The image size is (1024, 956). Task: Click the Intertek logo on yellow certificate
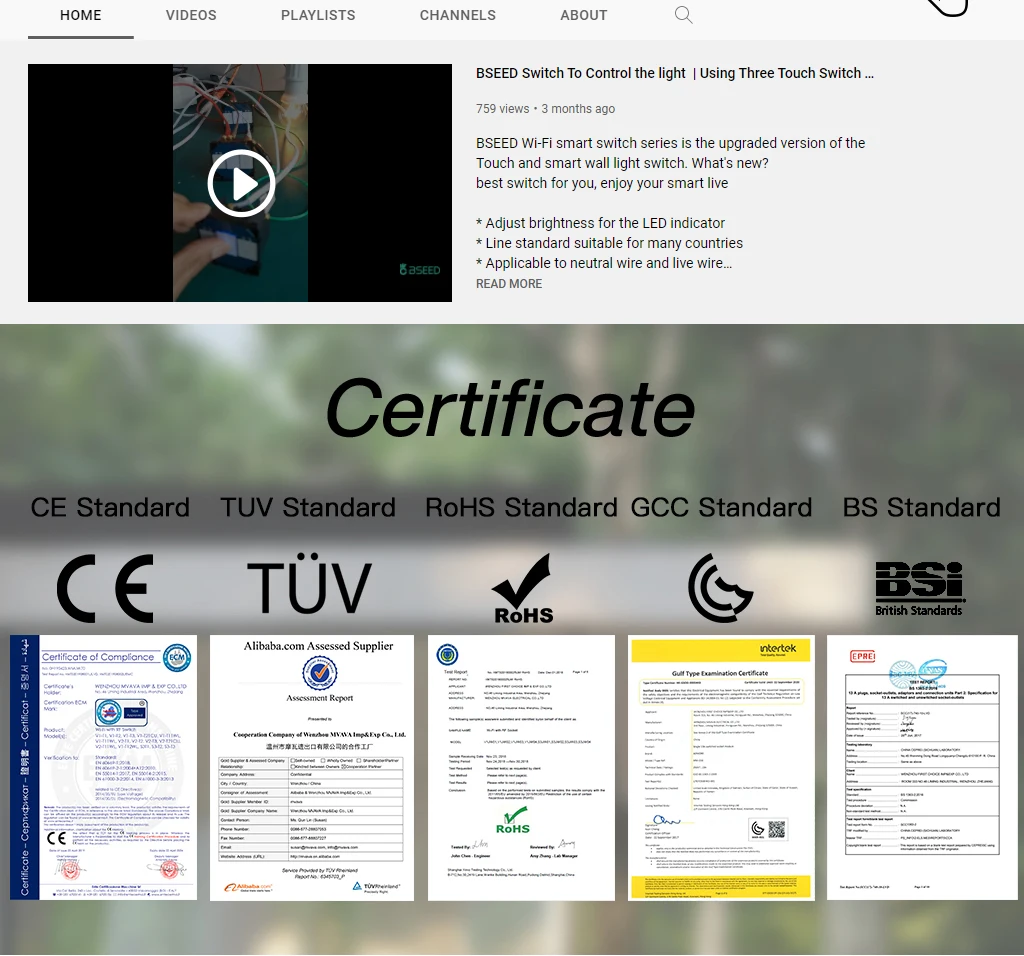click(778, 648)
